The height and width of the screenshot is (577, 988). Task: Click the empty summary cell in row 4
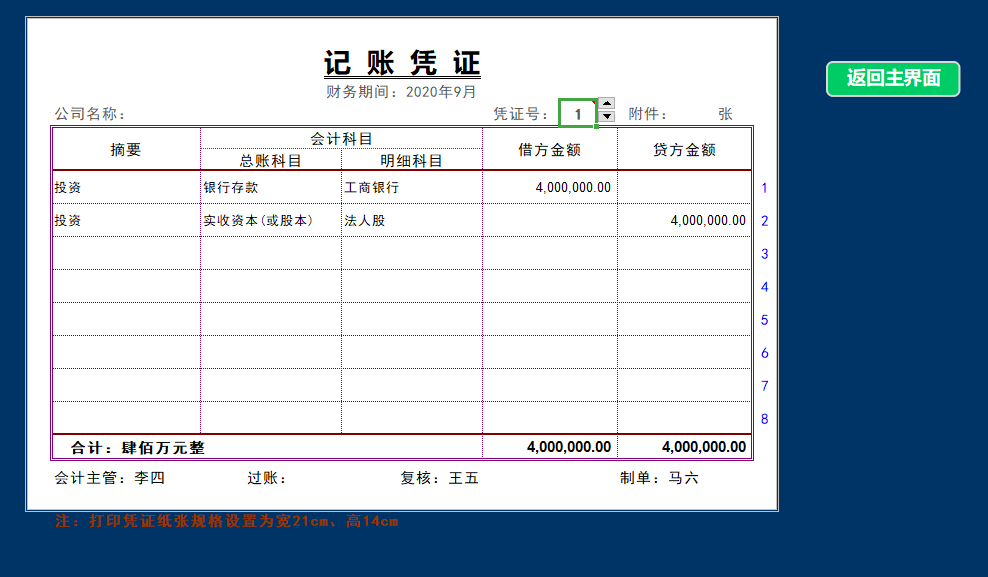(x=120, y=287)
